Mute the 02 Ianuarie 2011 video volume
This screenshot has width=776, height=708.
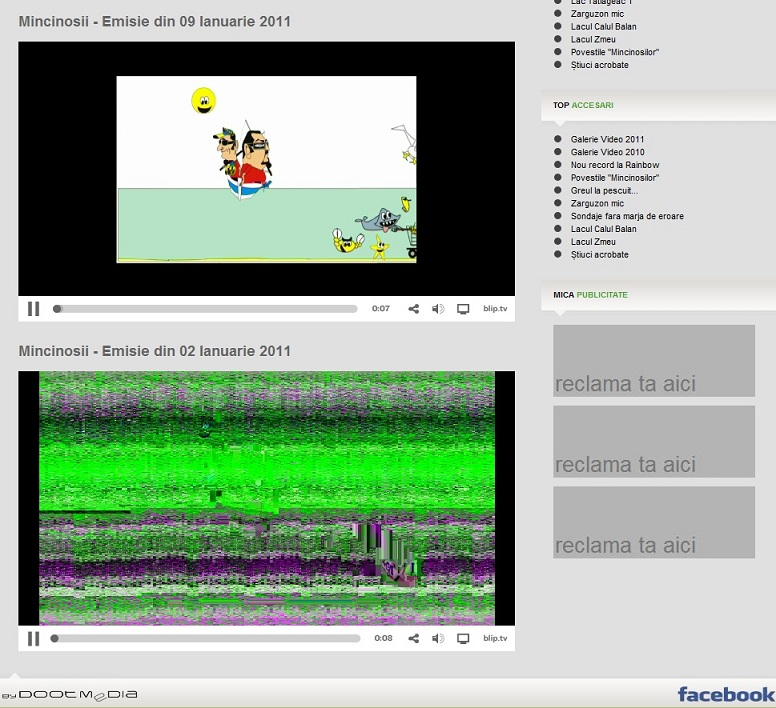pos(438,639)
